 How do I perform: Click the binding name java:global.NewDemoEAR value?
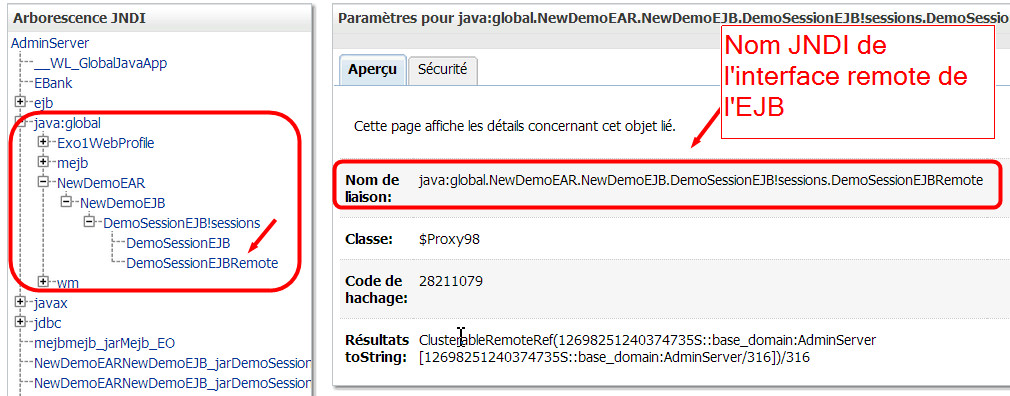(701, 180)
